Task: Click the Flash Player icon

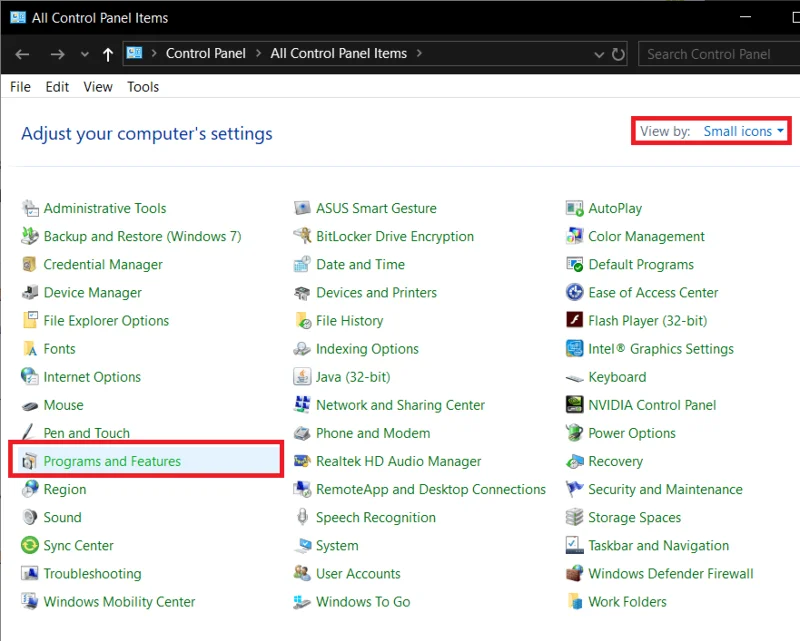Action: click(574, 320)
